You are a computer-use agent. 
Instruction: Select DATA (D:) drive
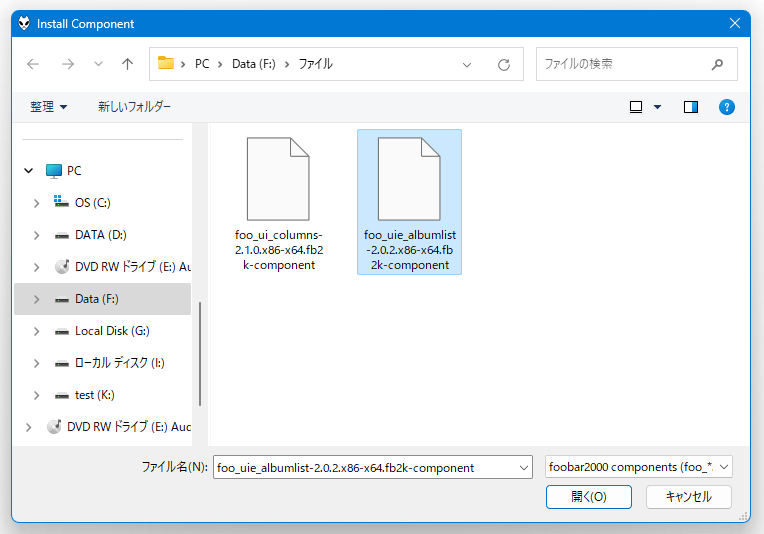101,235
